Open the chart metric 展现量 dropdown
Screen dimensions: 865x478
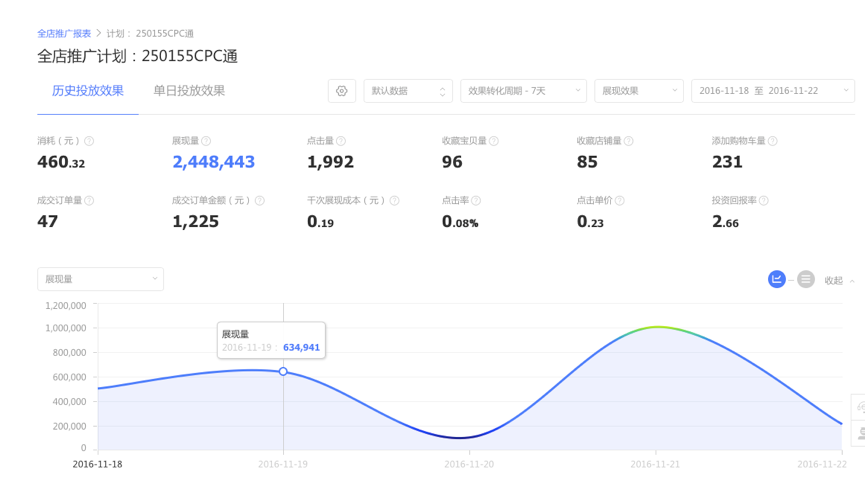(x=100, y=279)
